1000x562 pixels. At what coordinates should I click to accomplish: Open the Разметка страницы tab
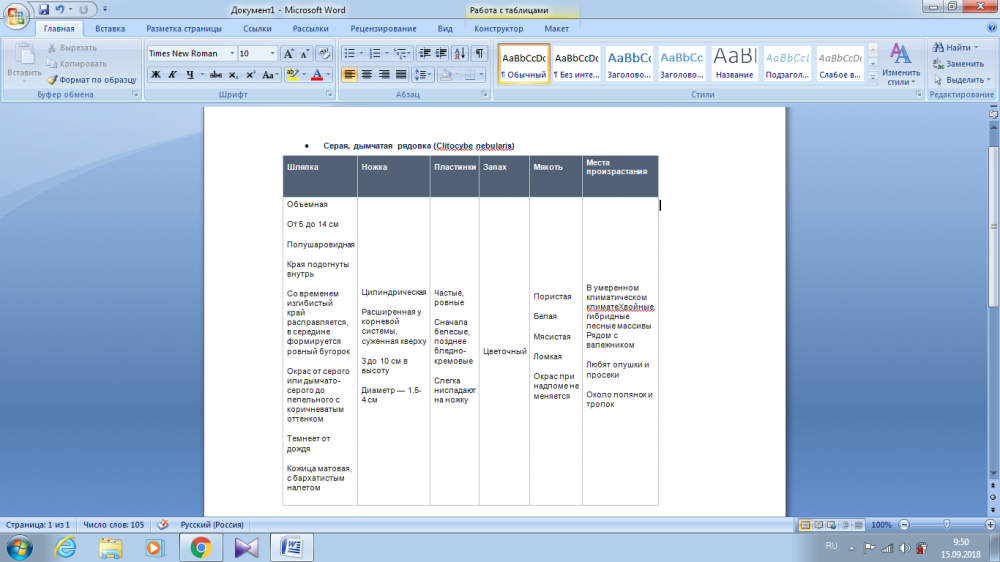pyautogui.click(x=184, y=29)
